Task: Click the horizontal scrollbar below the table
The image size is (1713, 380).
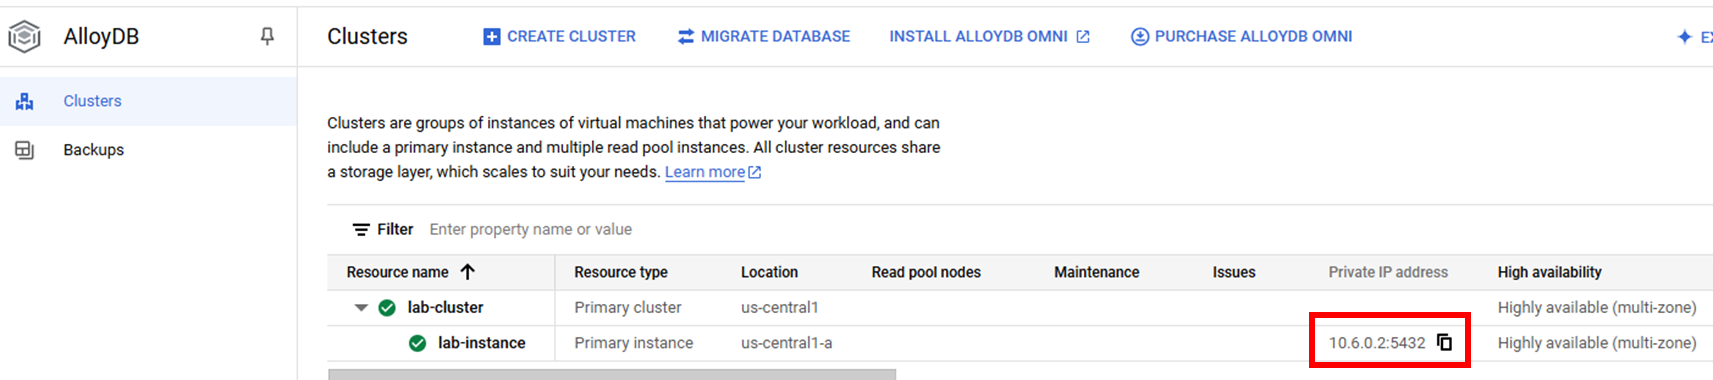Action: [x=612, y=375]
